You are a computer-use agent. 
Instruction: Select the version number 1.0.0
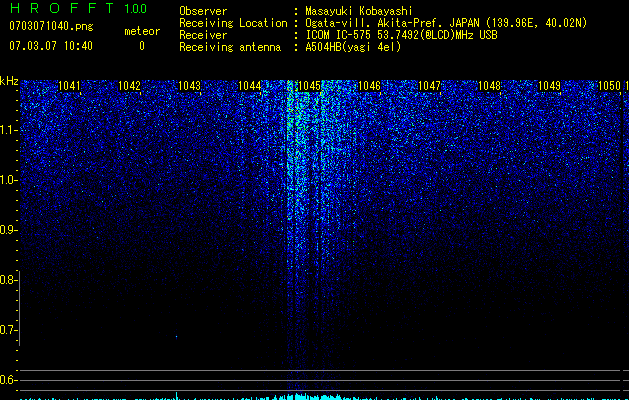coord(136,9)
